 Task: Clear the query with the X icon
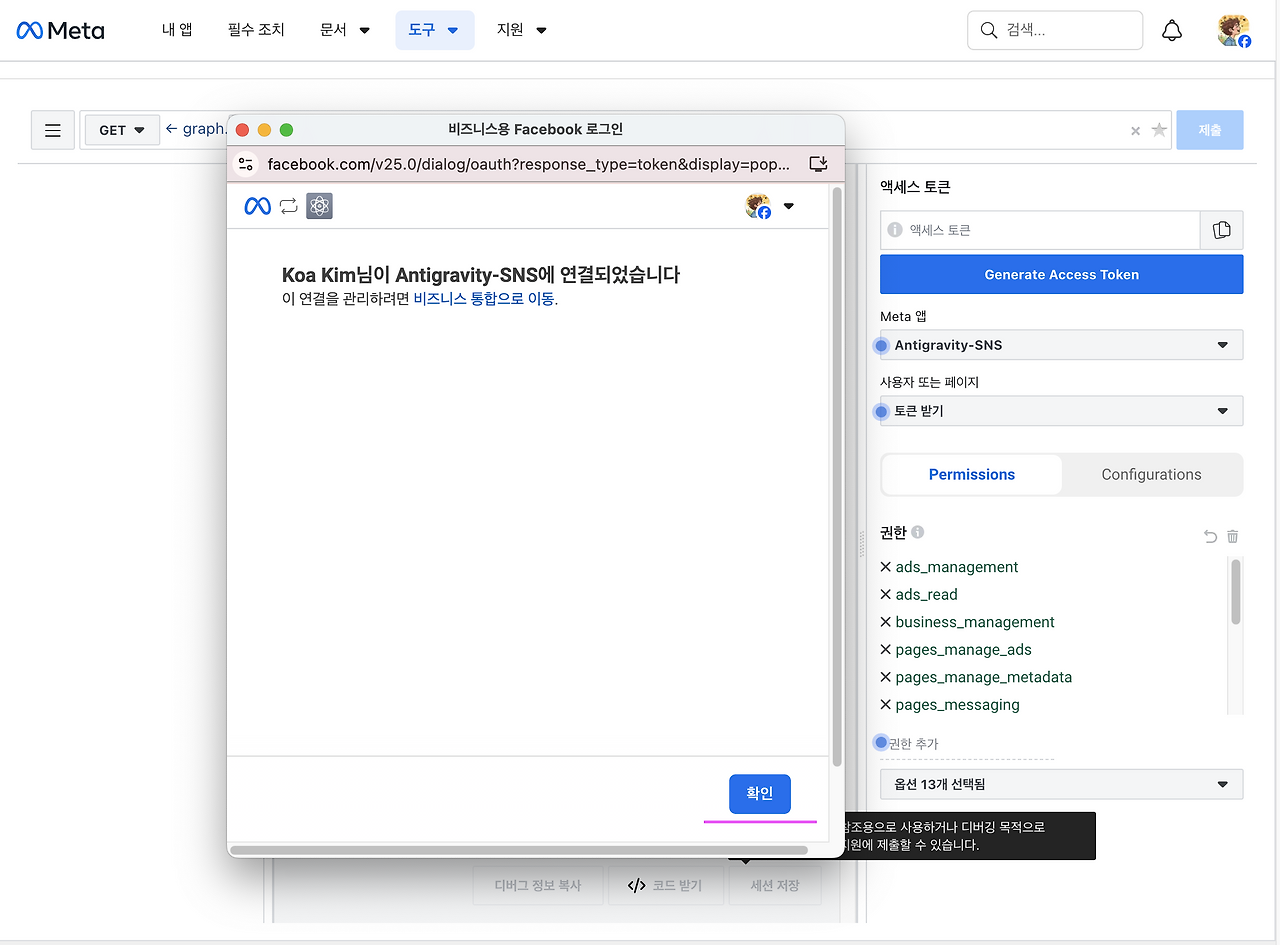pos(1135,131)
